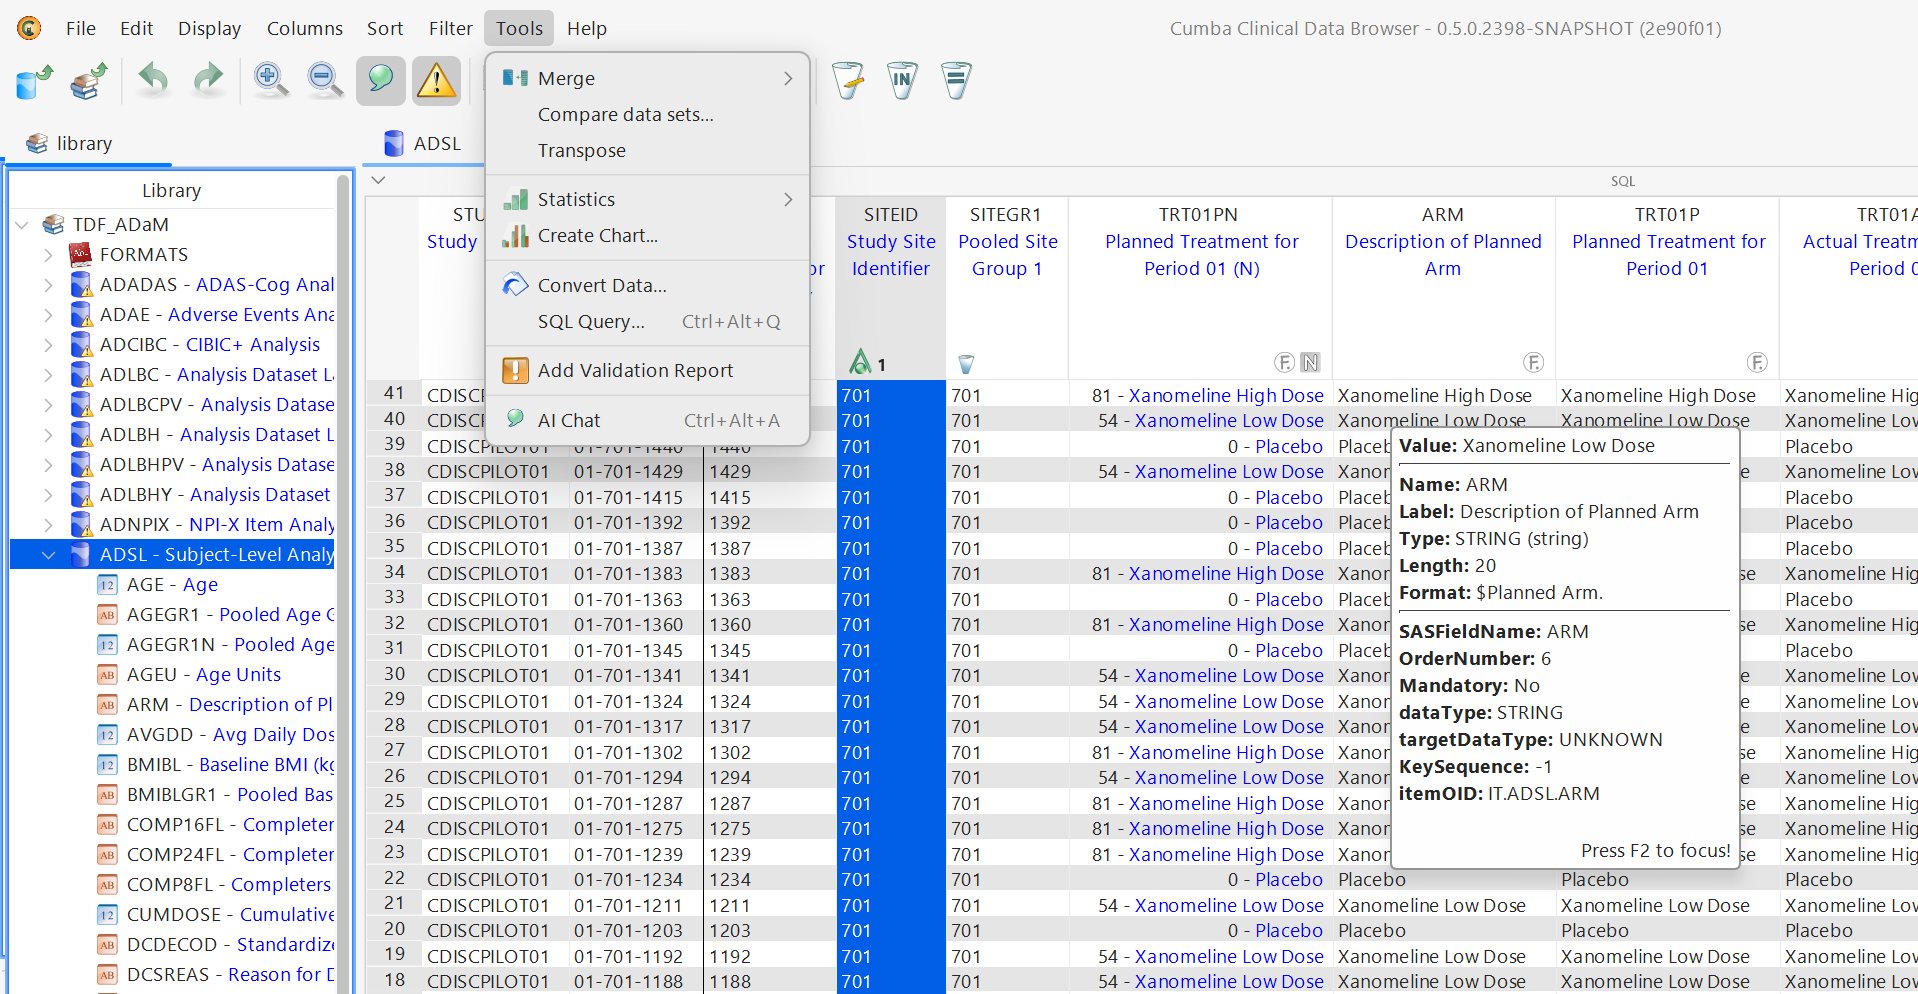Click the numeric type icon beside BMIBL
1918x994 pixels.
(x=107, y=765)
